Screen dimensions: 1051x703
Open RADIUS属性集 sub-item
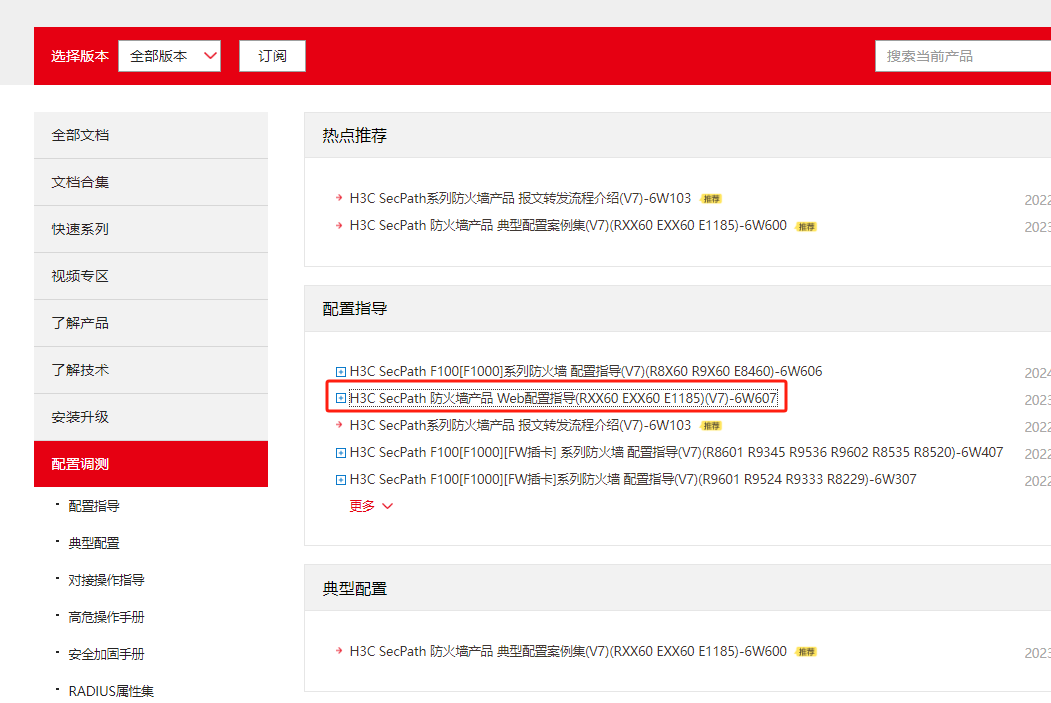point(111,691)
